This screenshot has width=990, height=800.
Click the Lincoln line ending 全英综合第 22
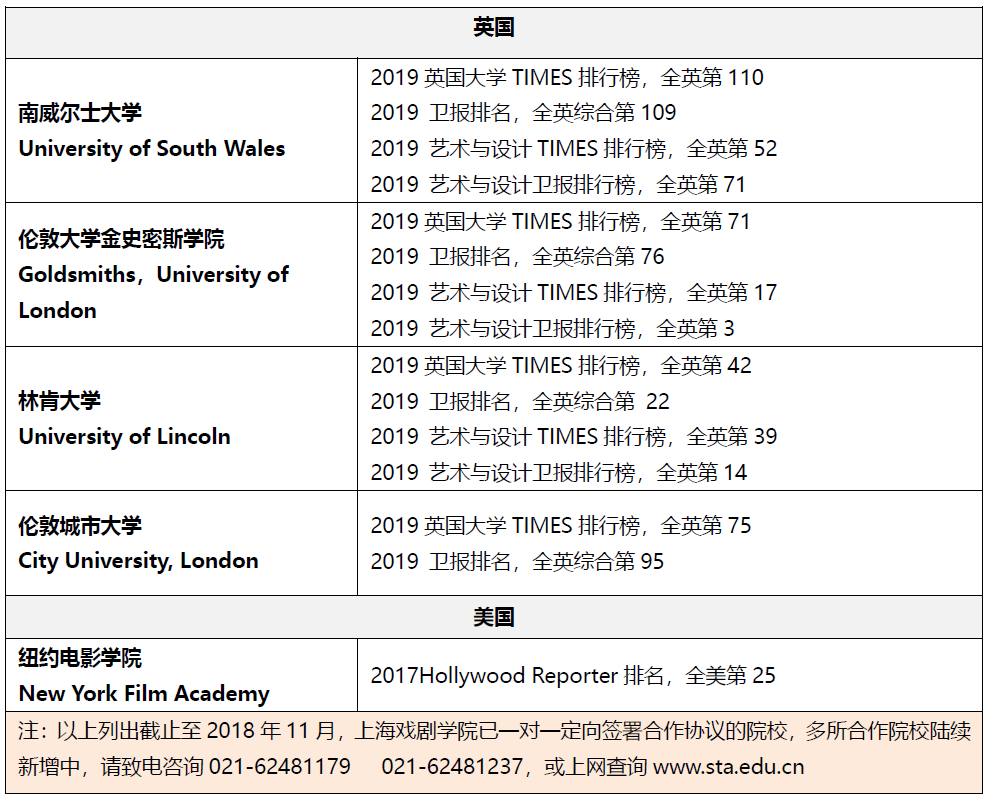(x=520, y=401)
